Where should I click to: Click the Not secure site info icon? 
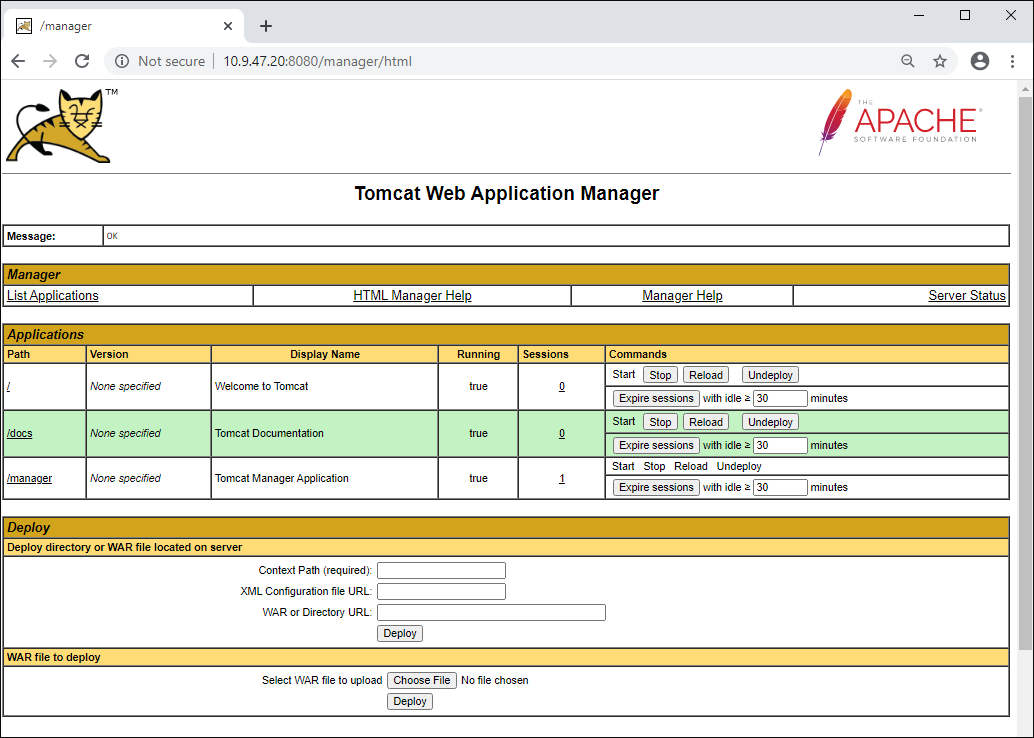coord(122,61)
